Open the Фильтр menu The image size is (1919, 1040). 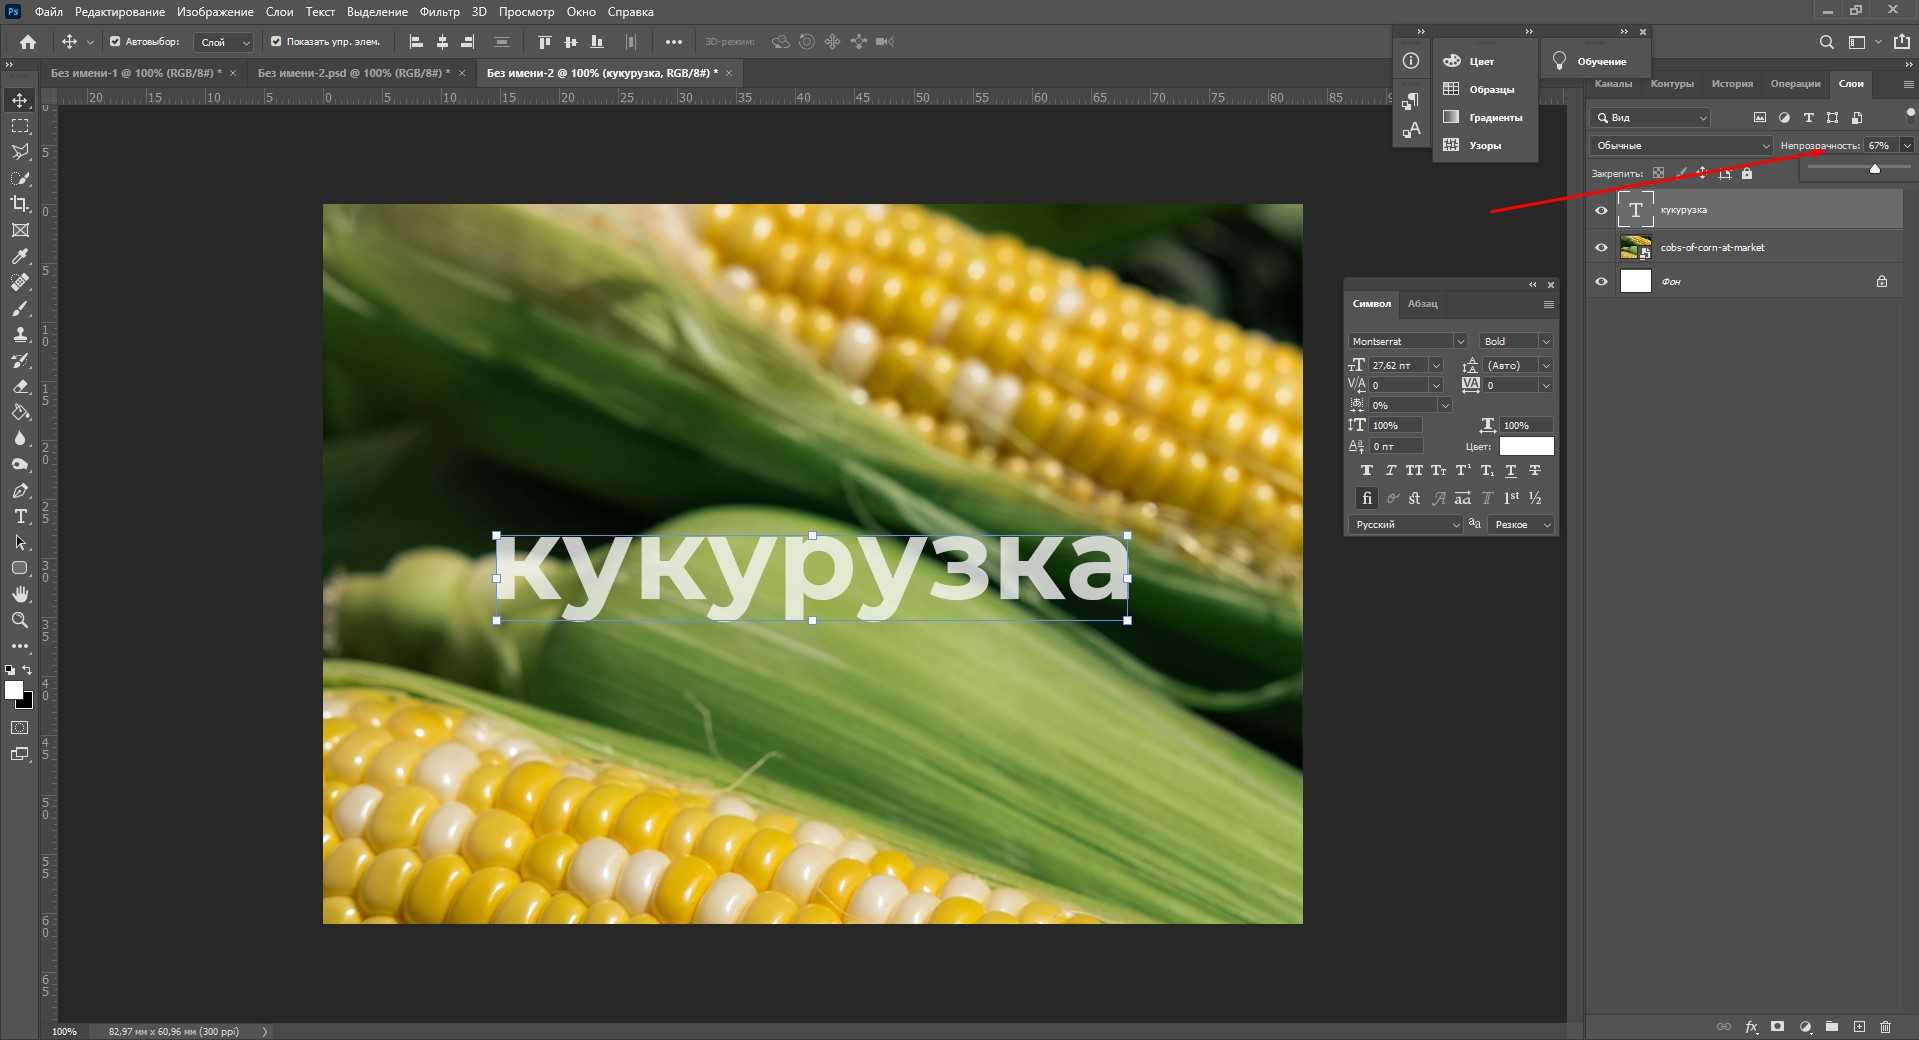tap(439, 12)
